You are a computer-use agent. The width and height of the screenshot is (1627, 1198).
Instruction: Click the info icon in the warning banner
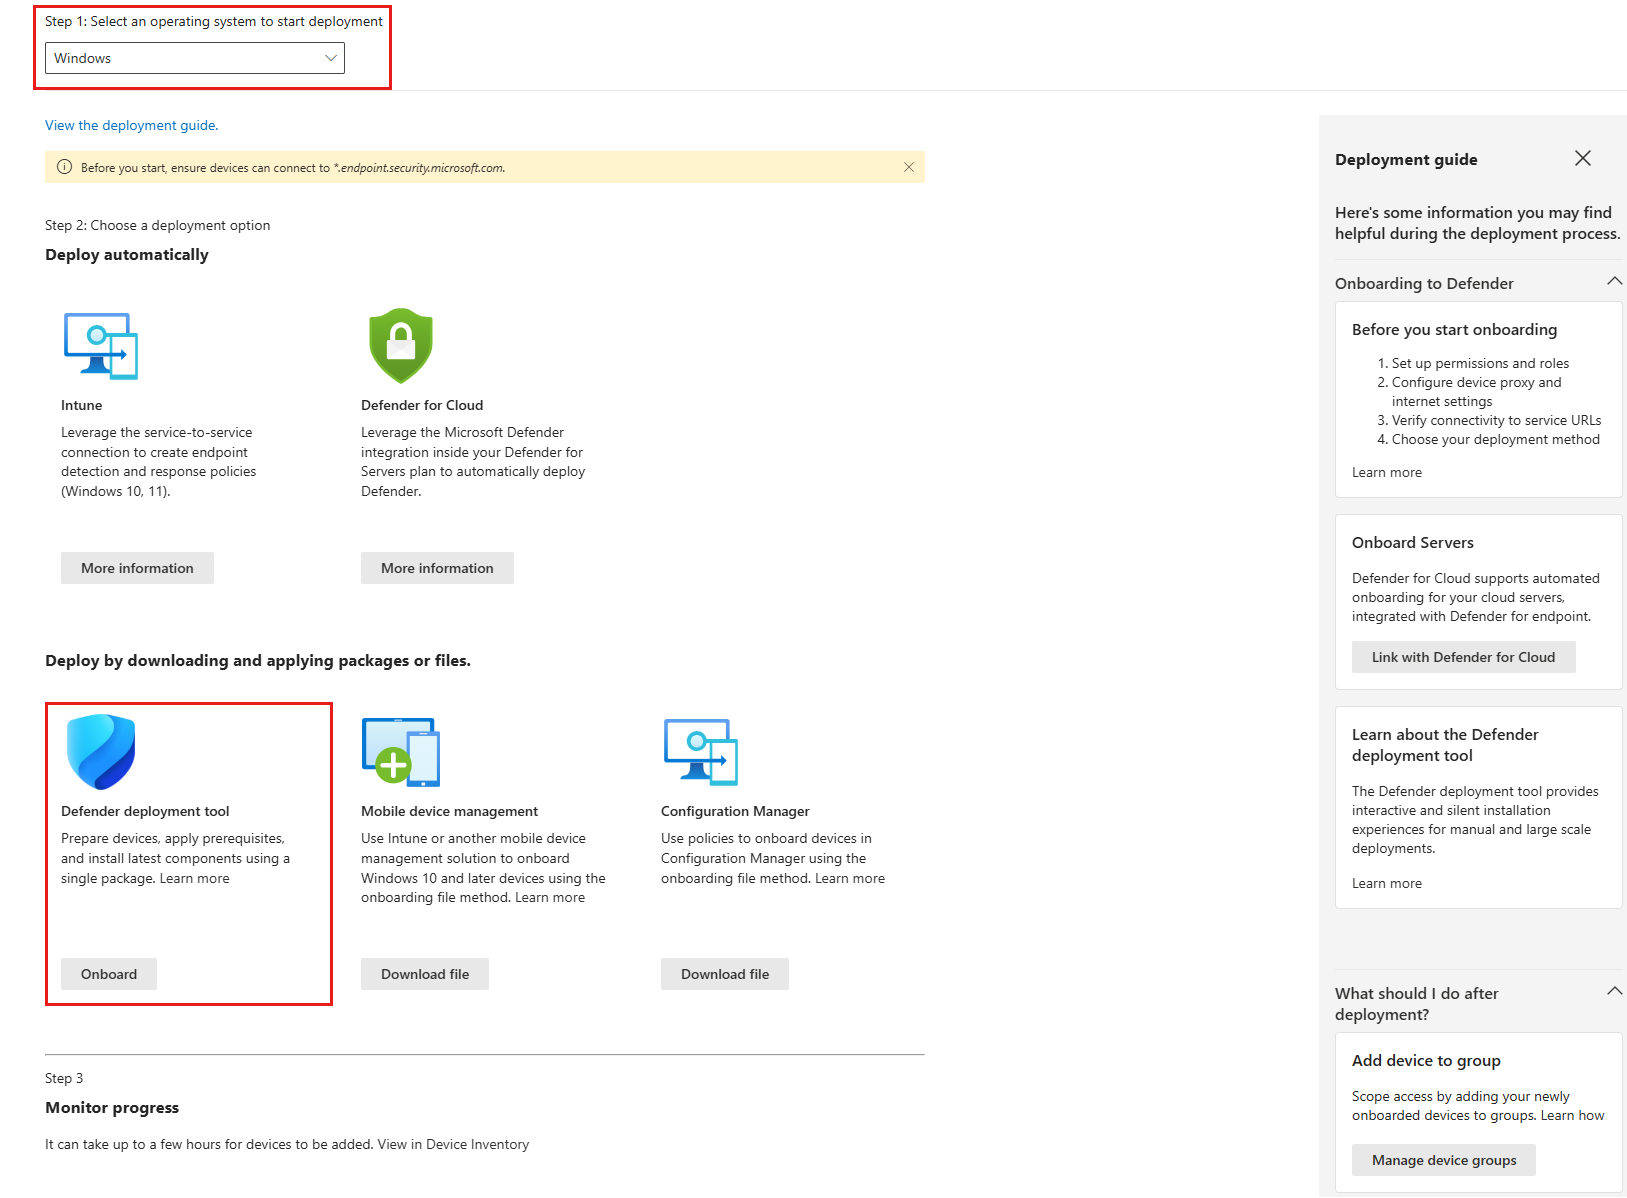click(x=65, y=167)
